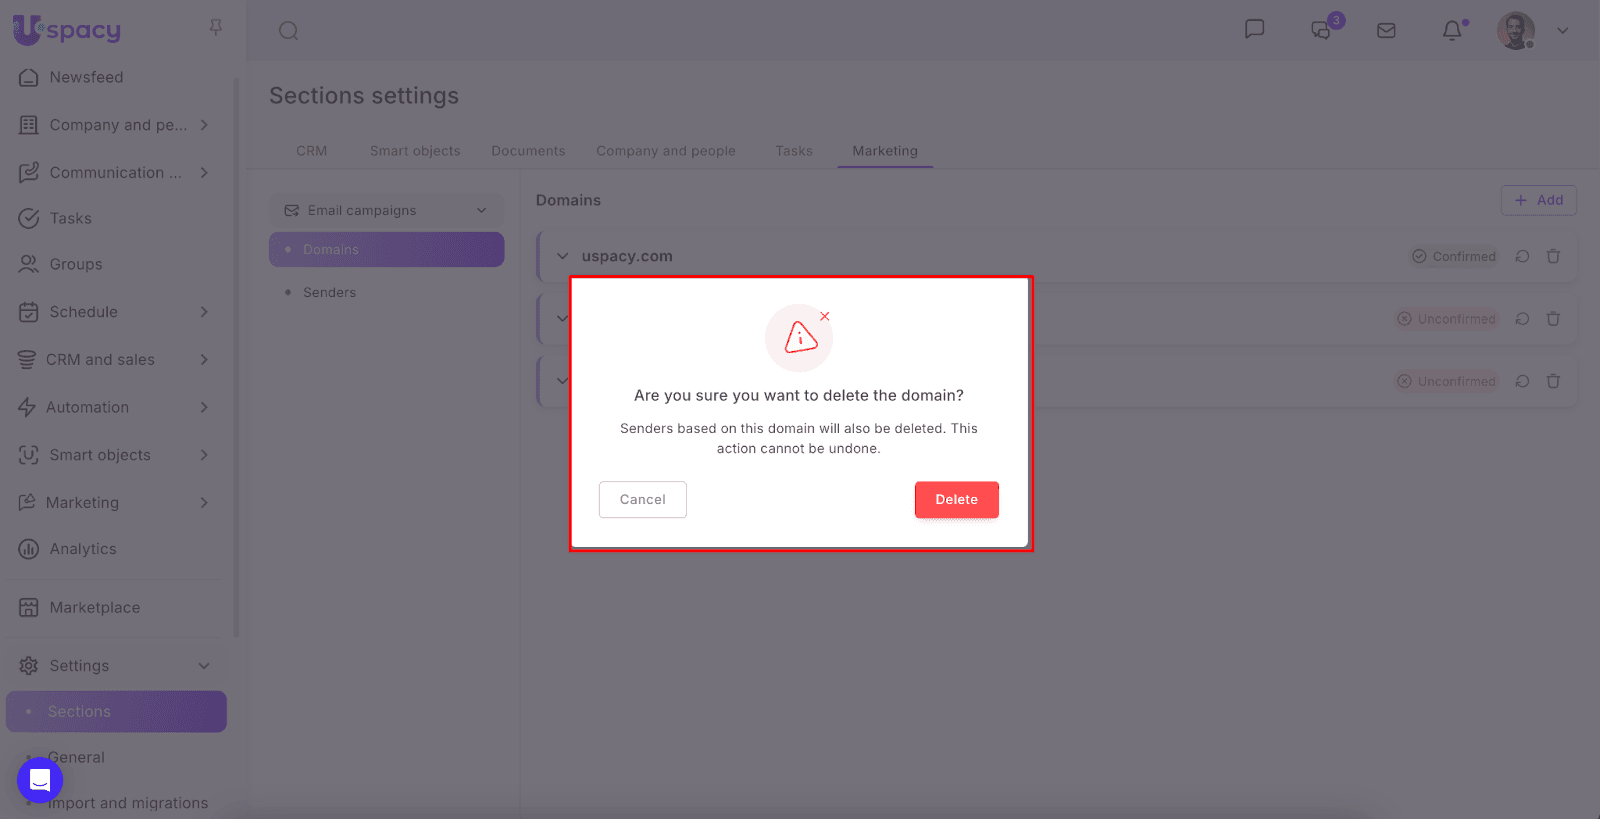Refresh the uspacy.com domain status
The width and height of the screenshot is (1600, 819).
(x=1522, y=256)
